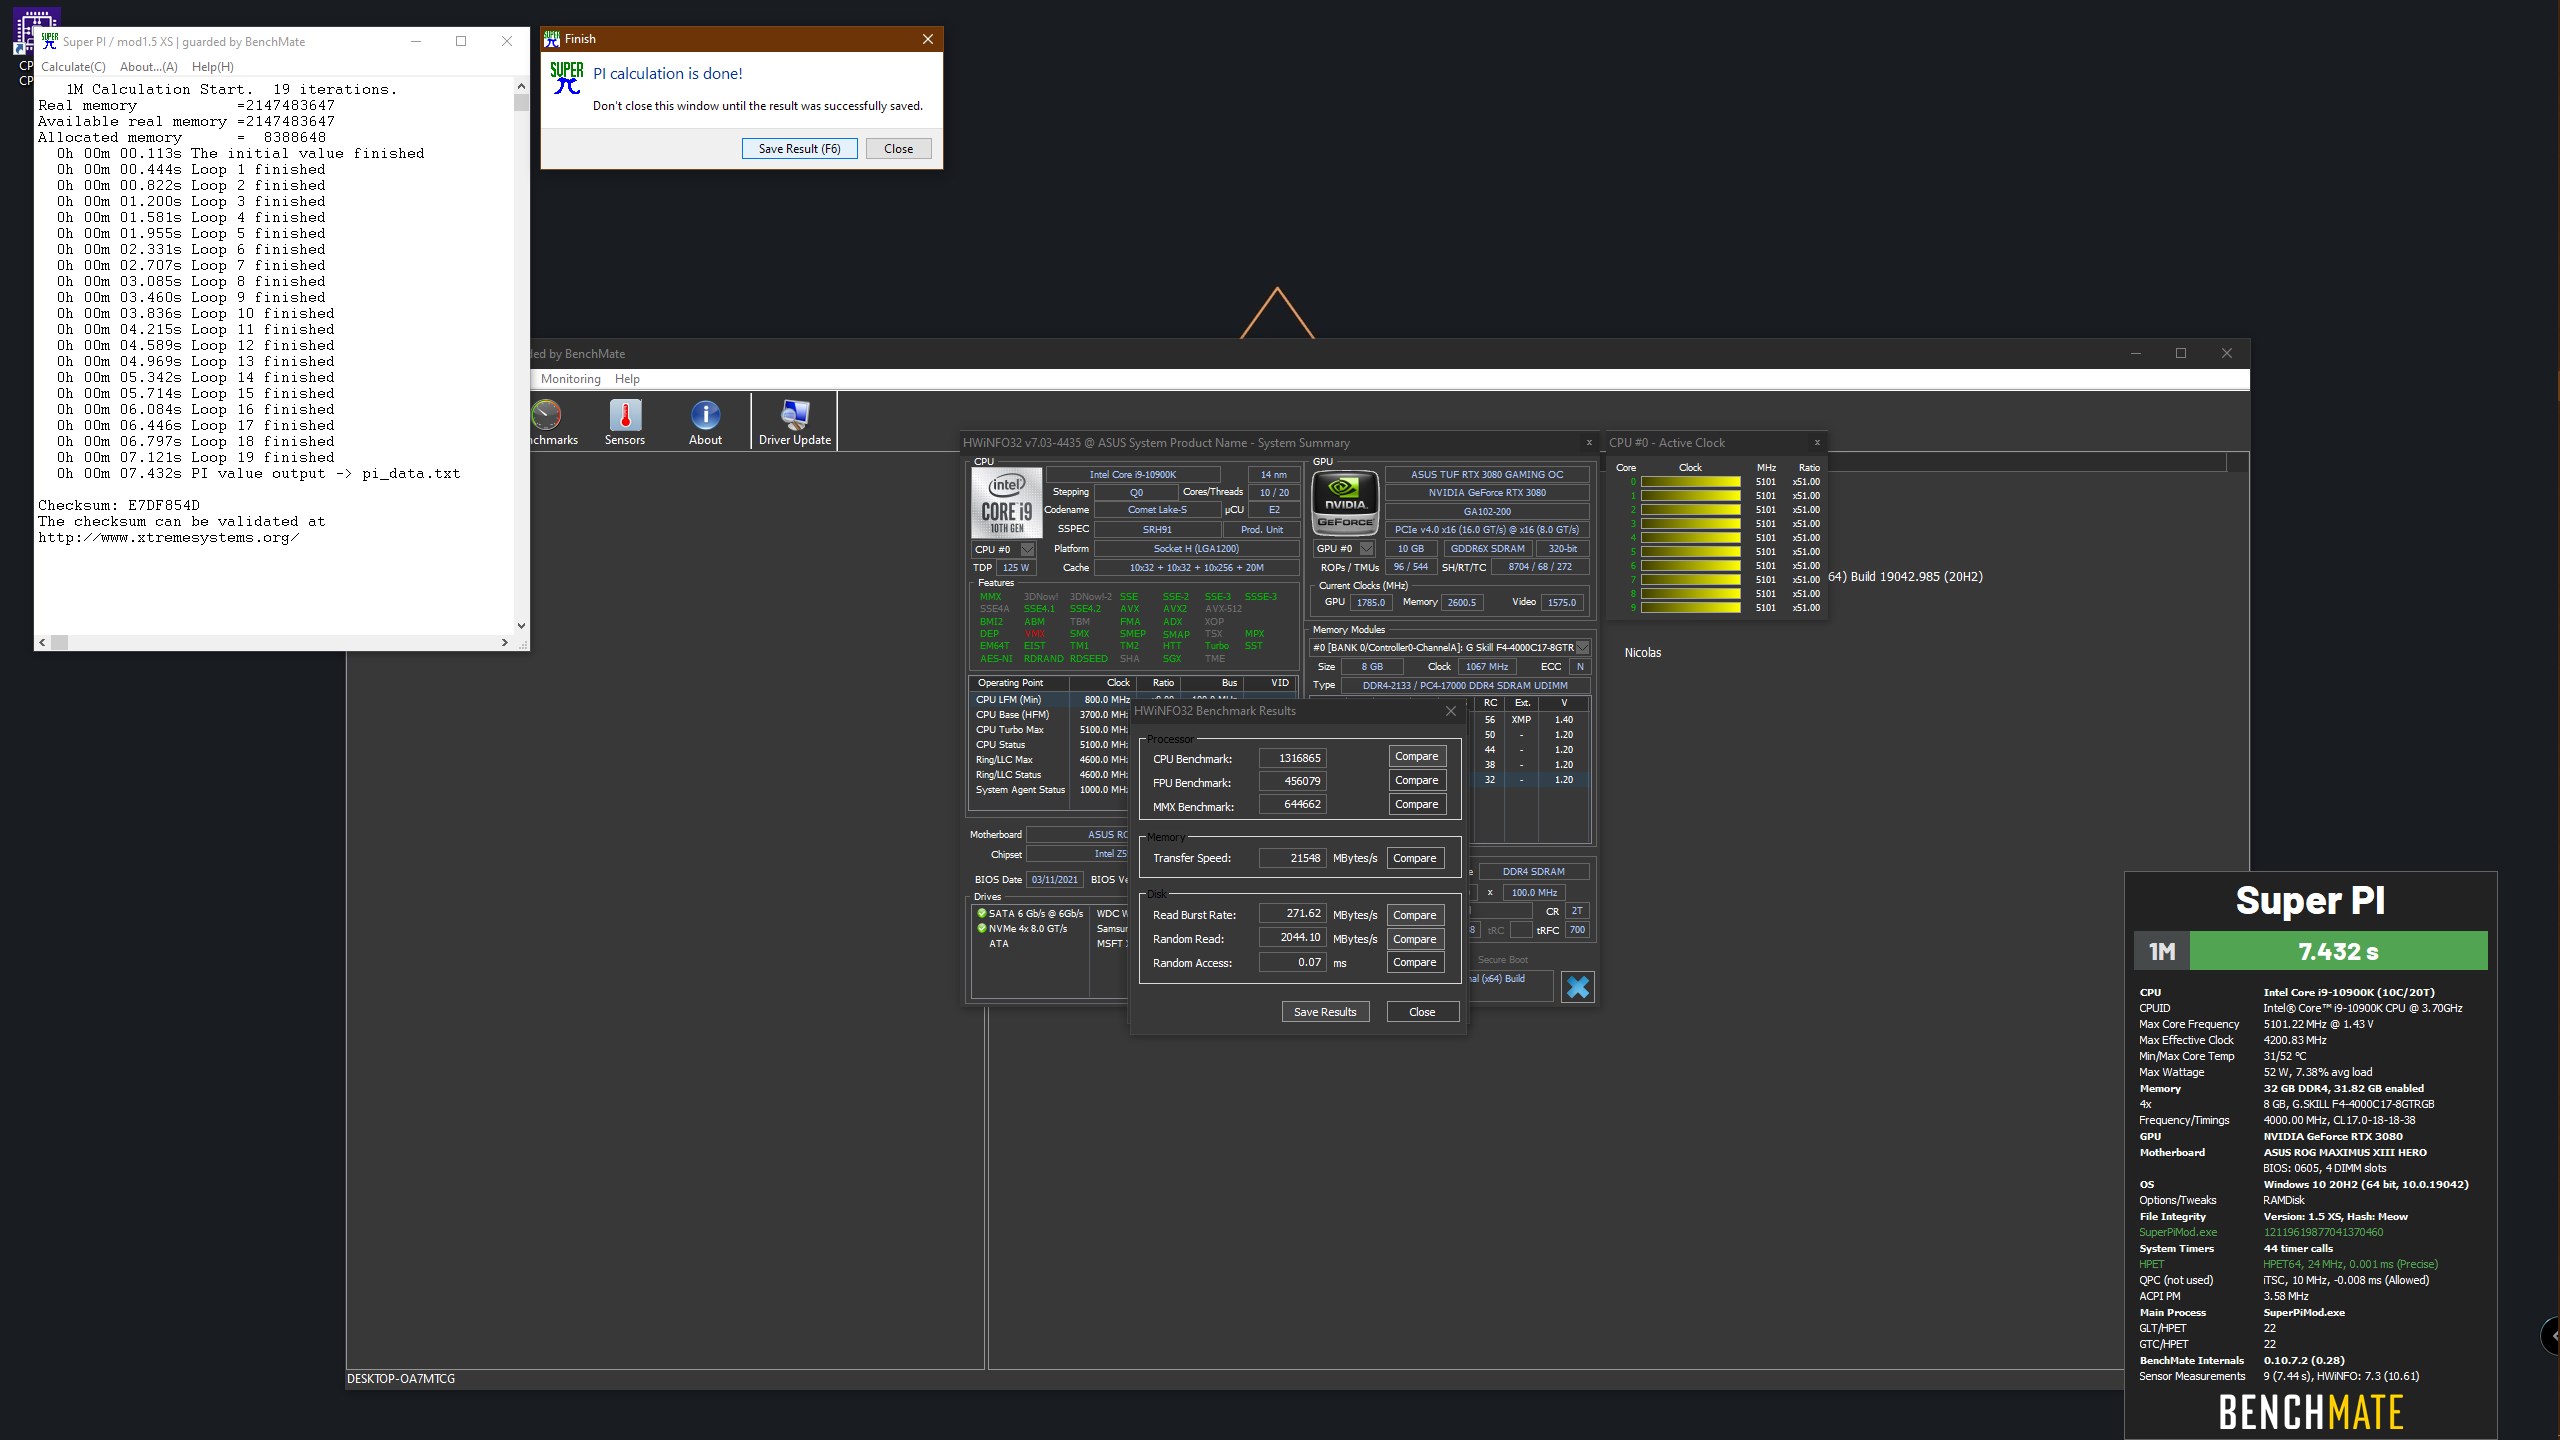Select the Ring/LLC Max row
Screen dimensions: 2560x1440
[1051, 760]
